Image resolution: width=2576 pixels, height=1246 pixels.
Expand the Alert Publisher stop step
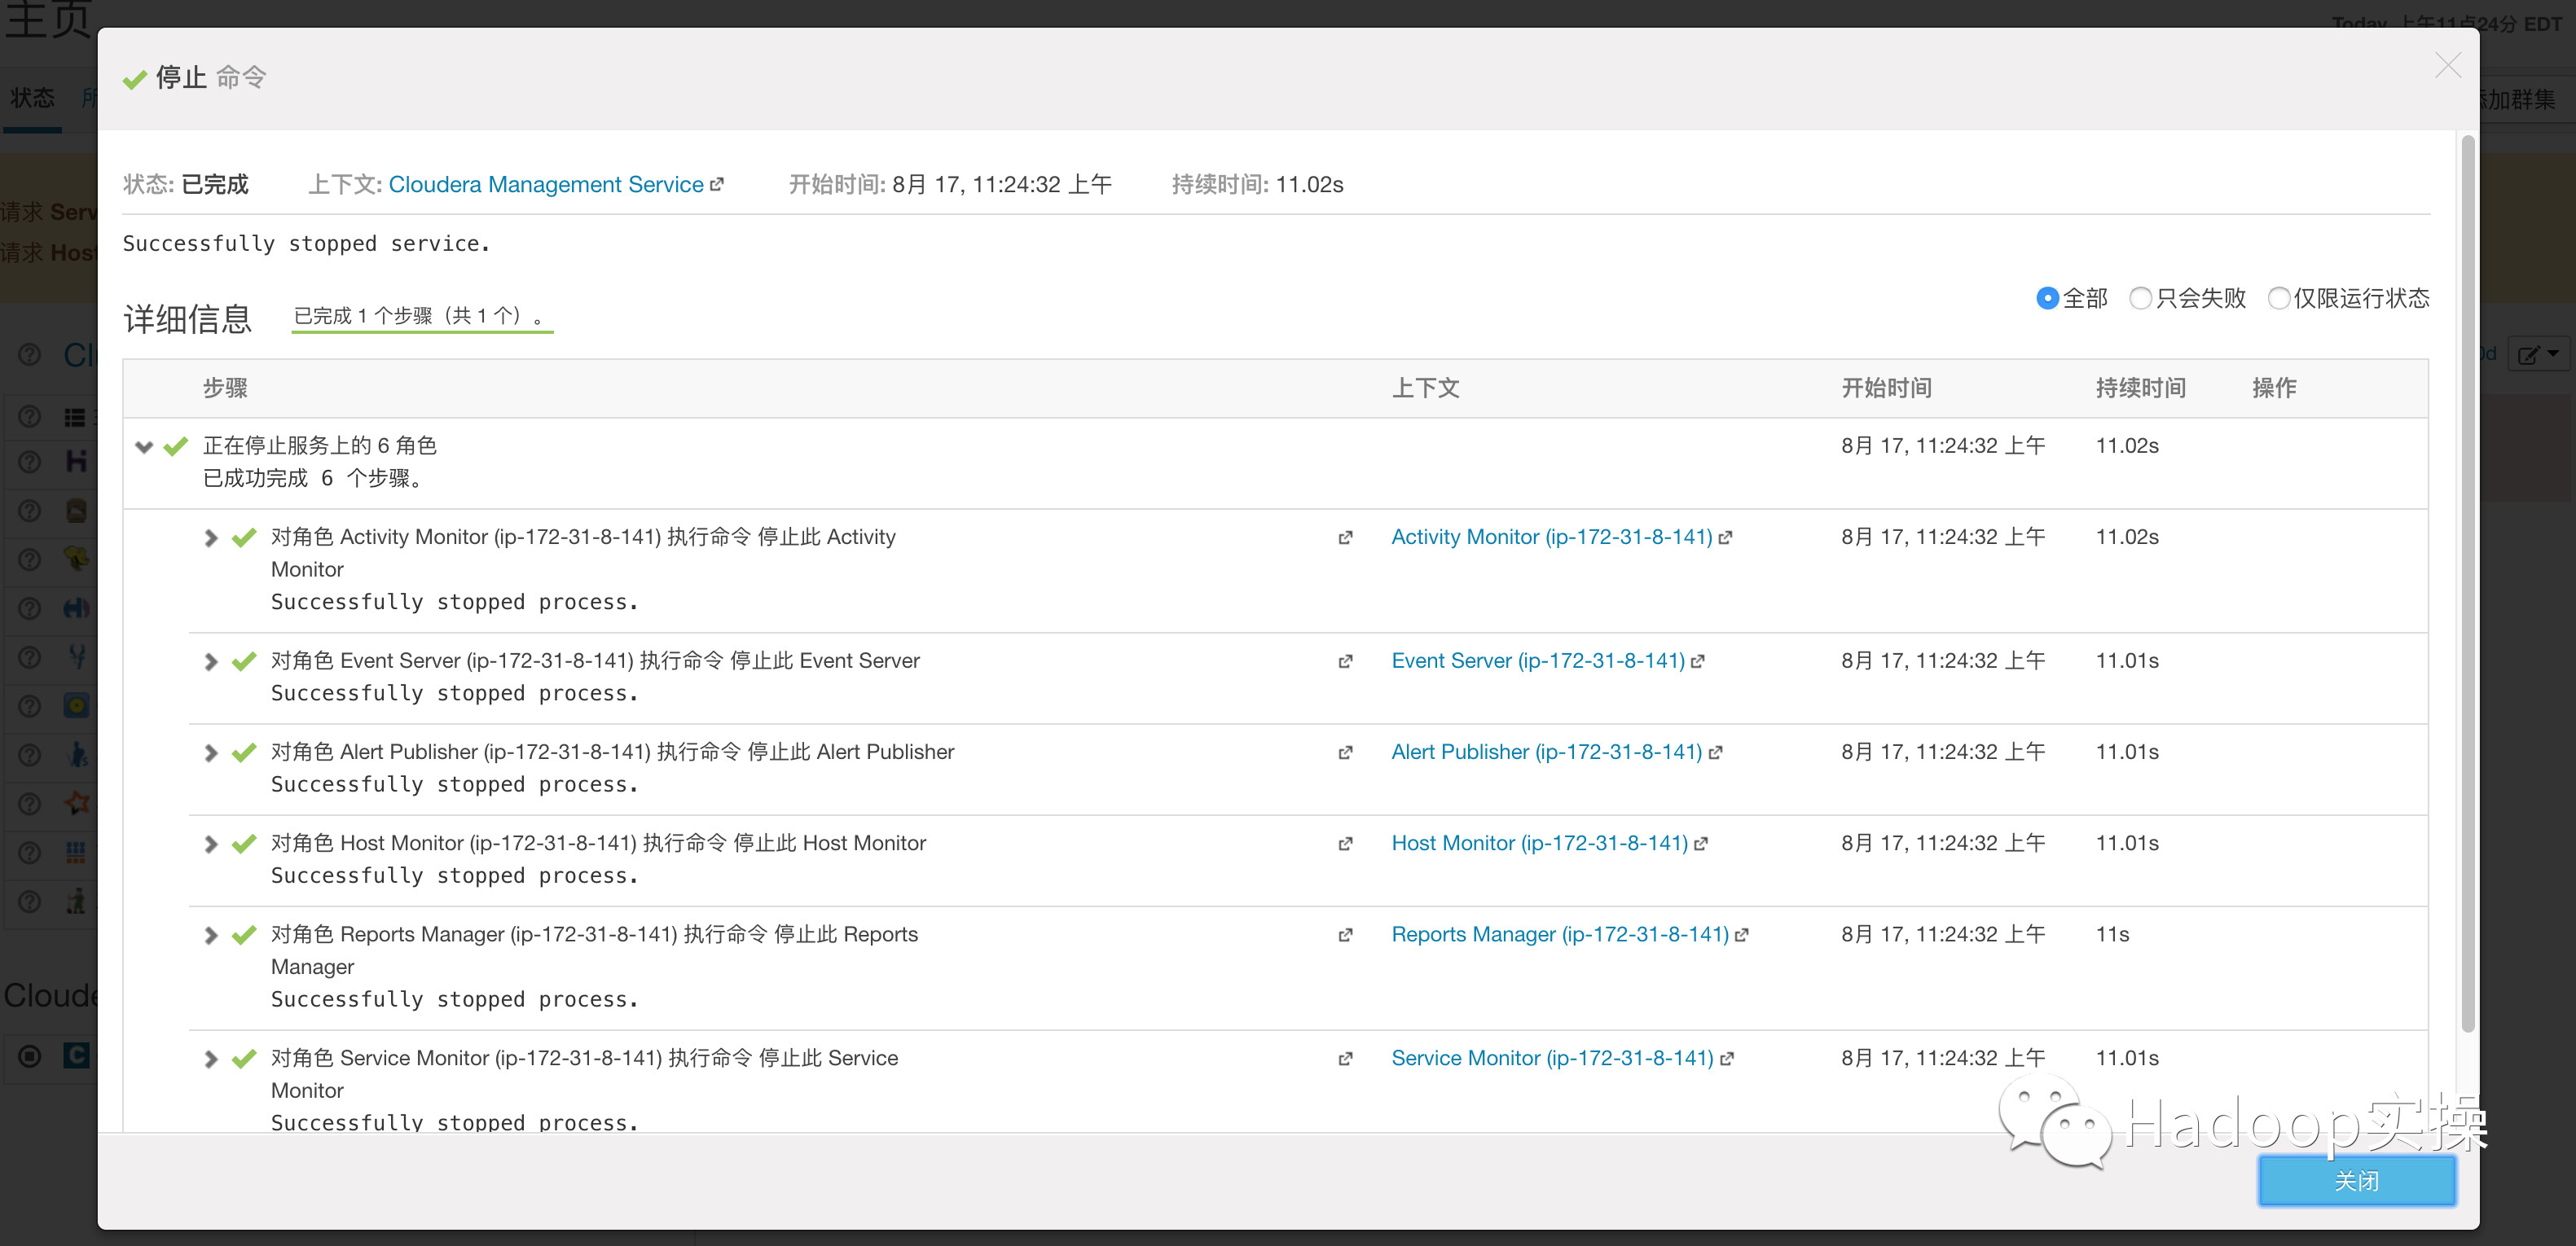210,753
